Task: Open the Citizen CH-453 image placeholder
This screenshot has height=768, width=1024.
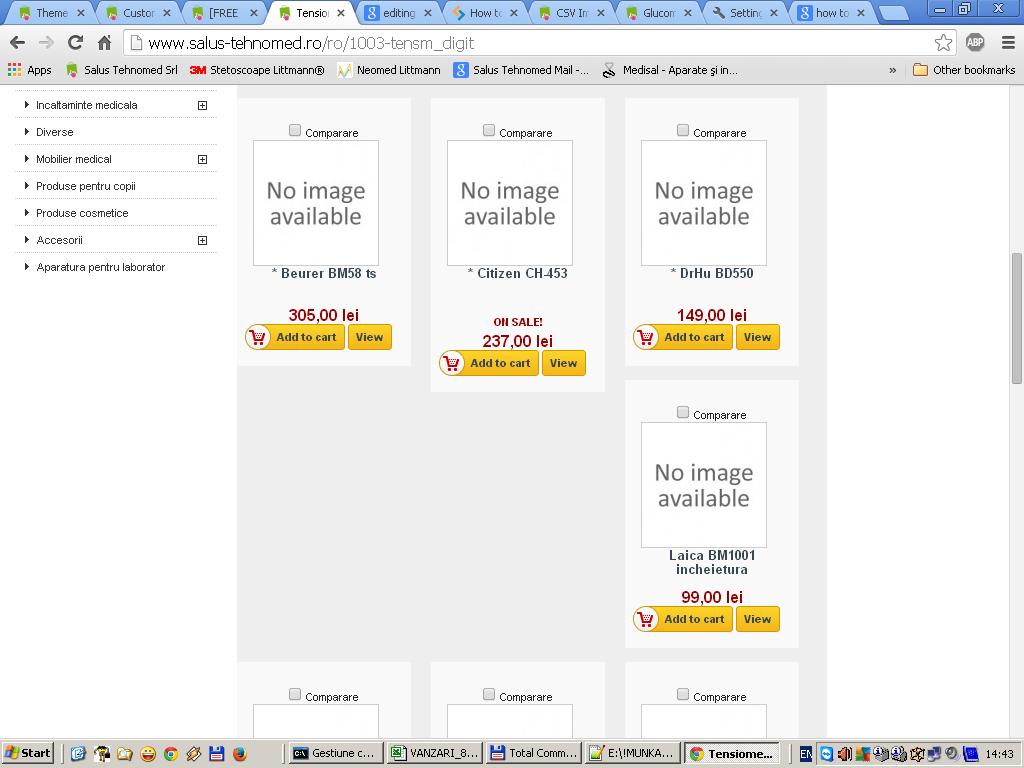Action: (510, 203)
